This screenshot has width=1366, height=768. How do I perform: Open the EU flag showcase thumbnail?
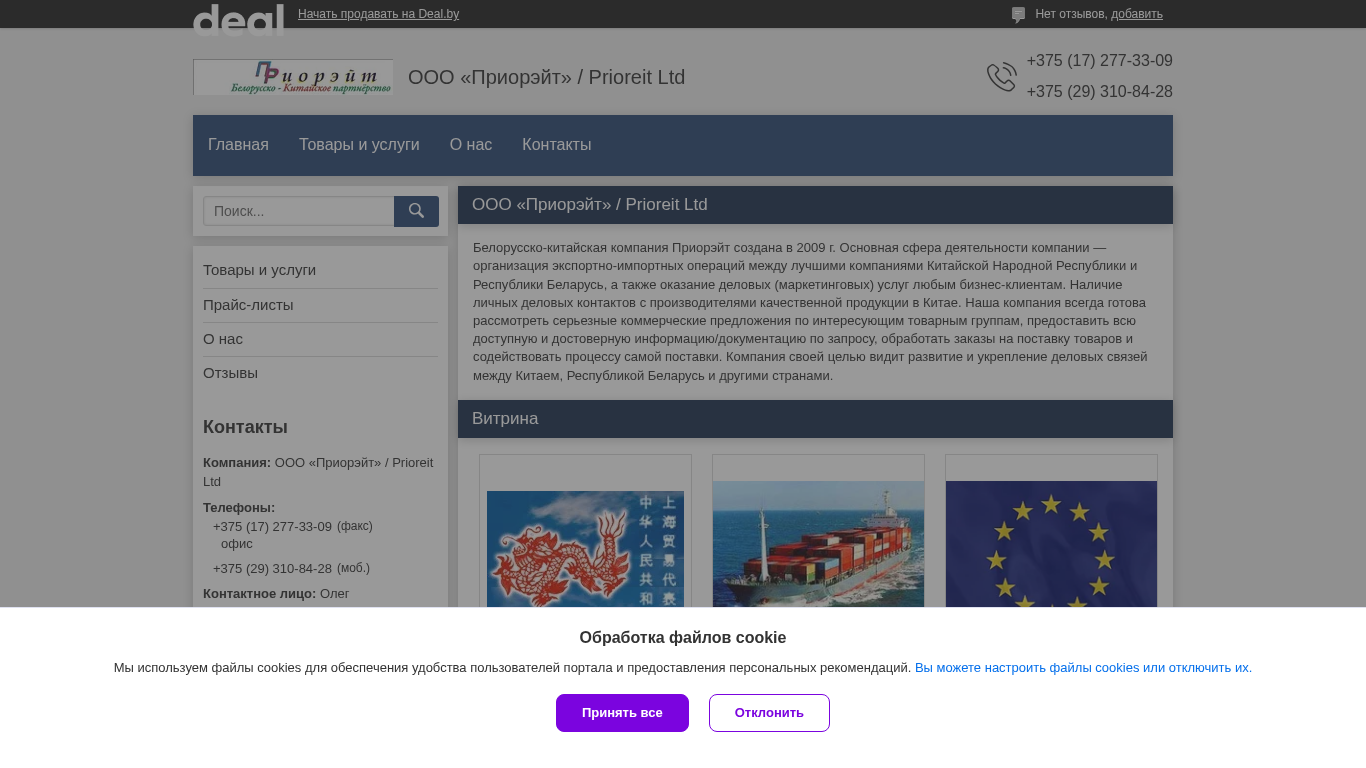[1051, 544]
